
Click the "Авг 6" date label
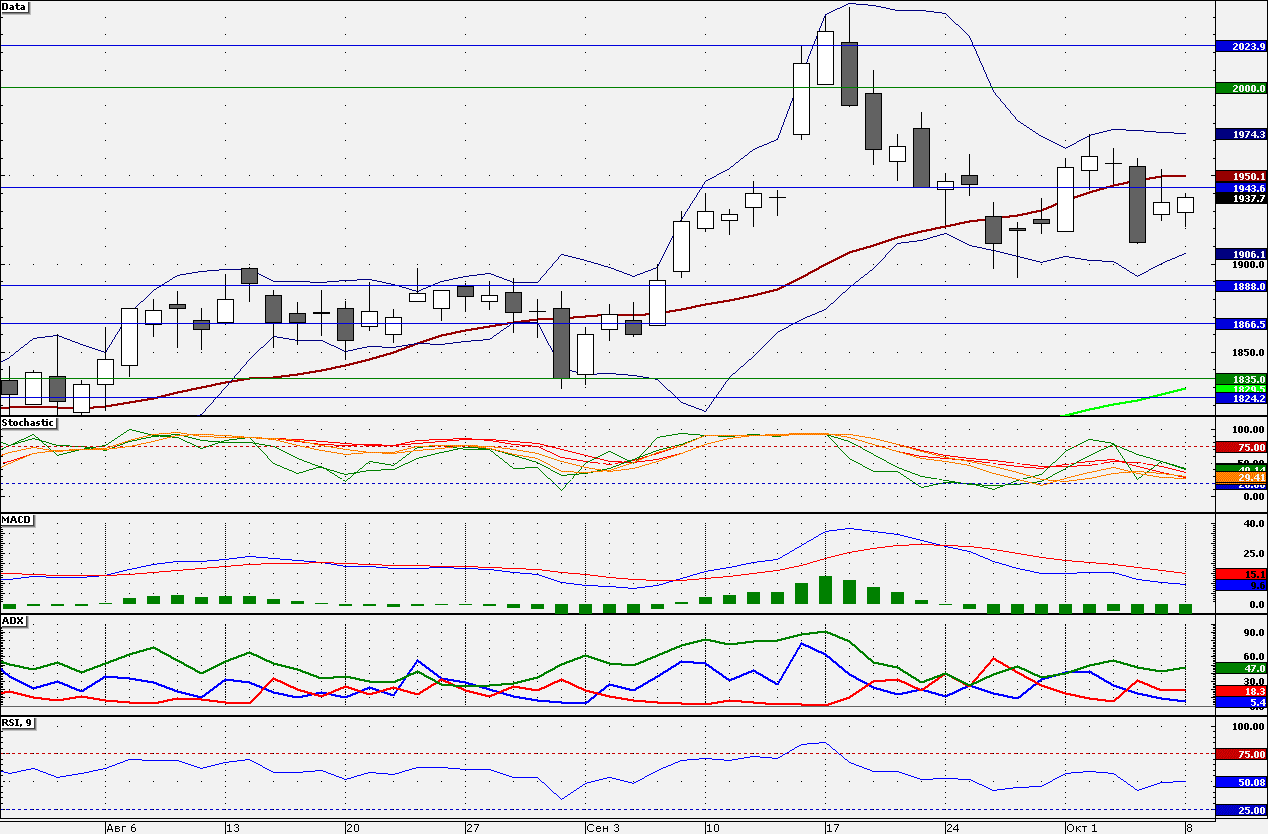click(x=121, y=828)
